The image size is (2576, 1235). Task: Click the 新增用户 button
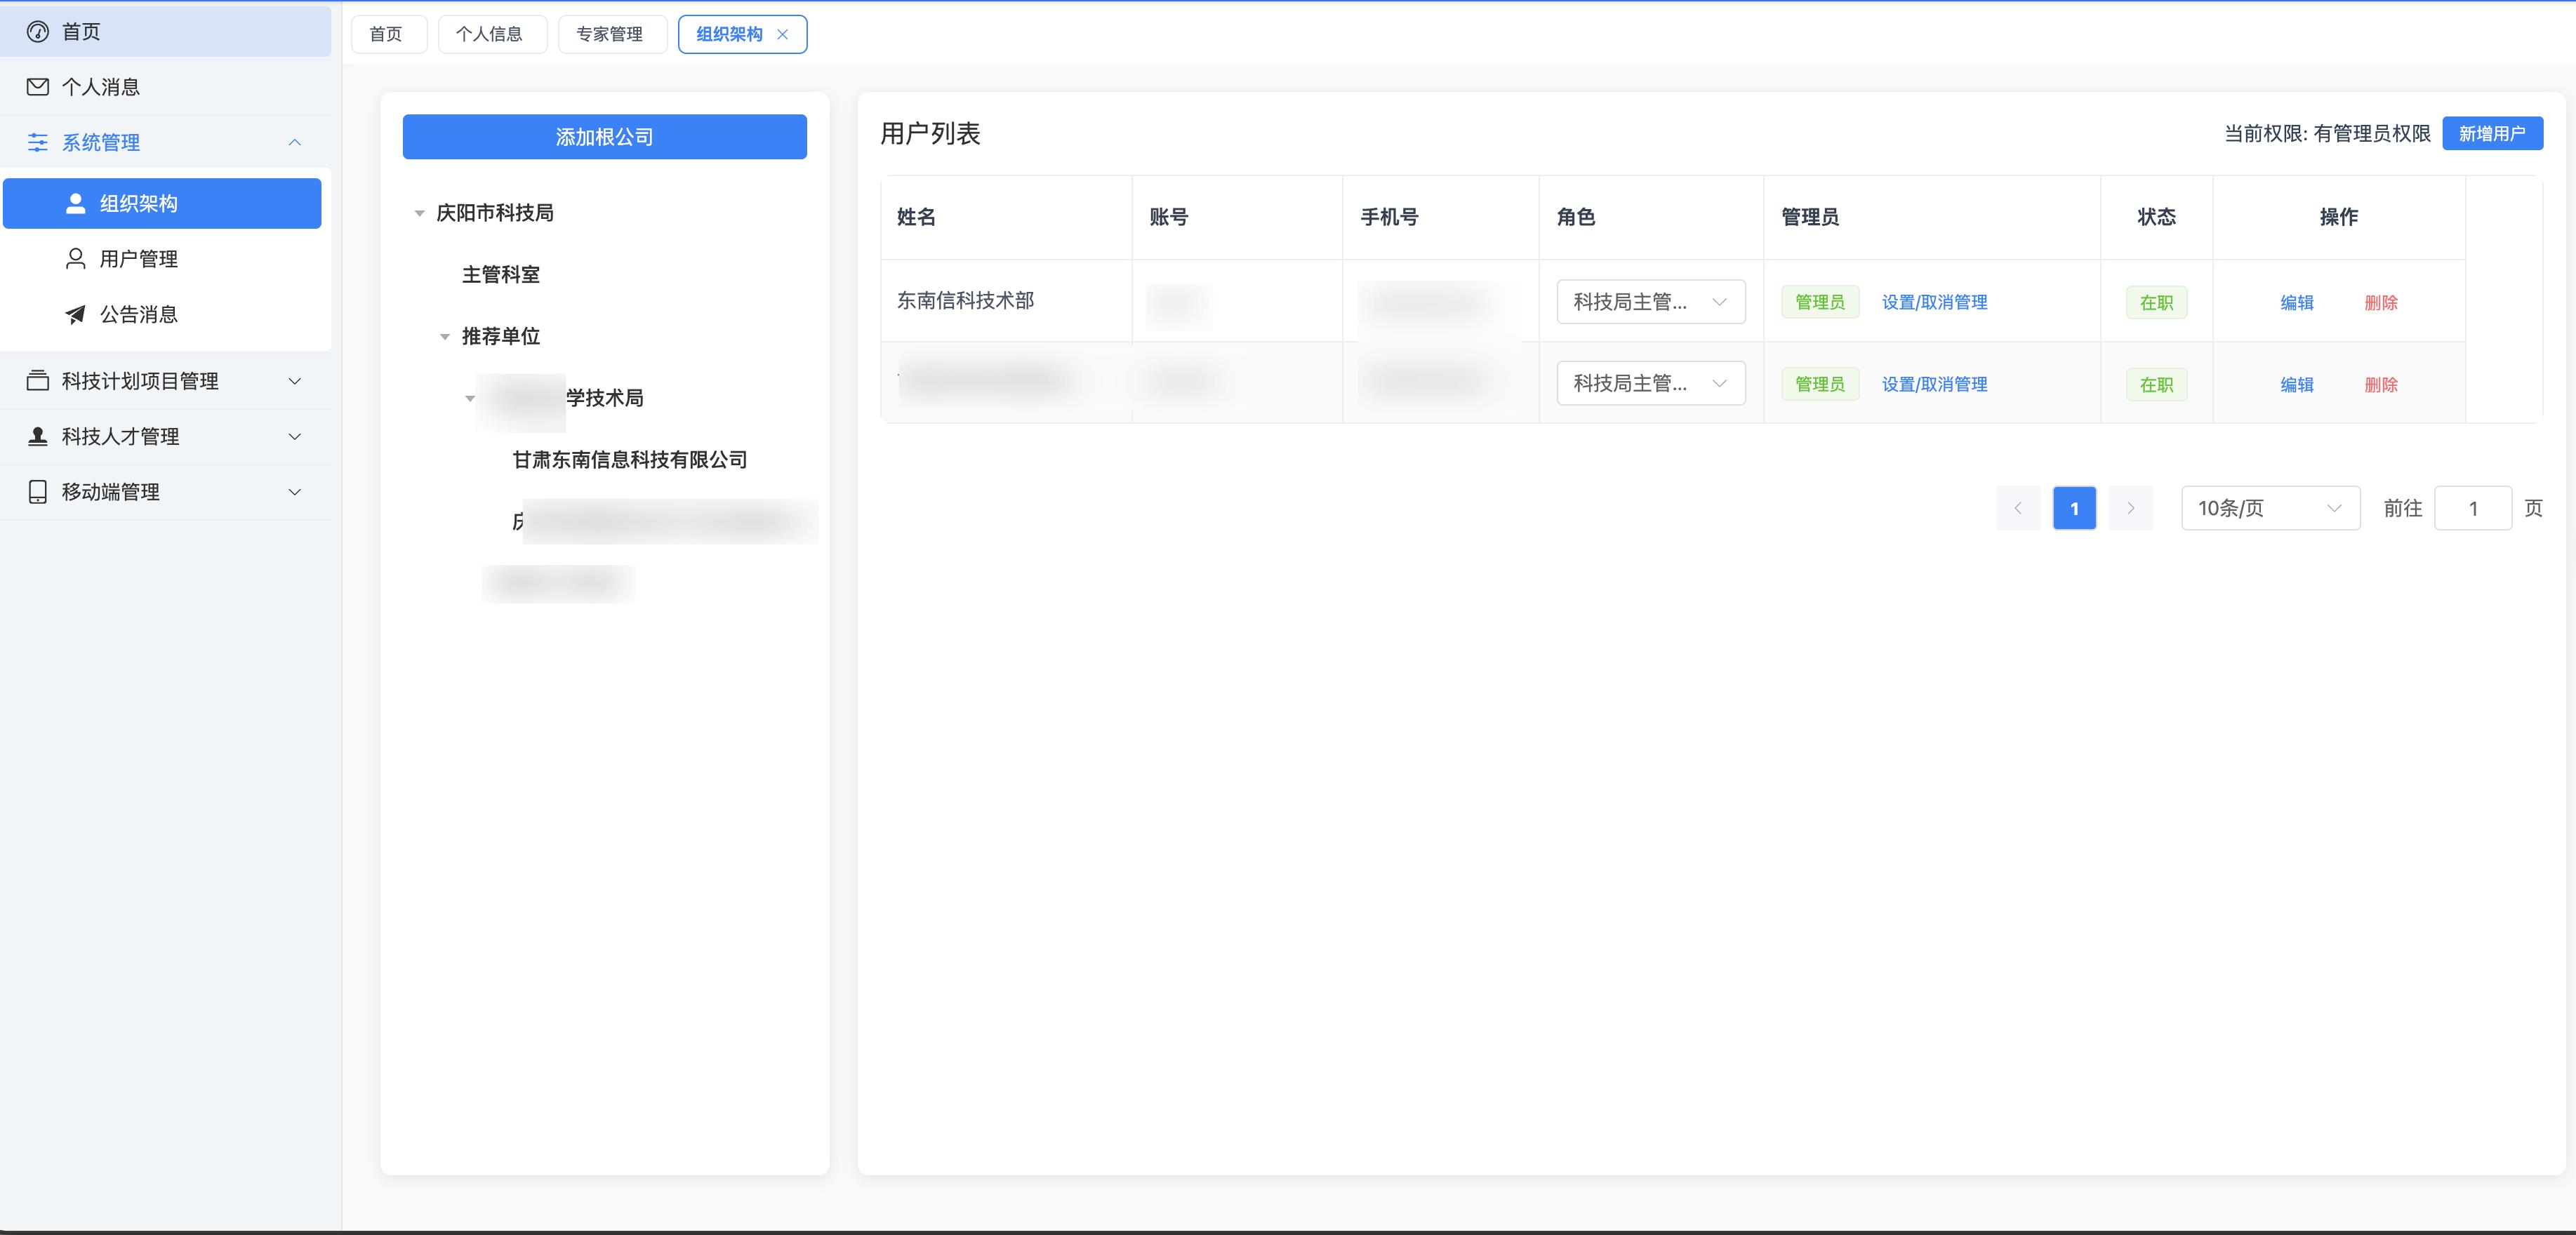coord(2492,134)
